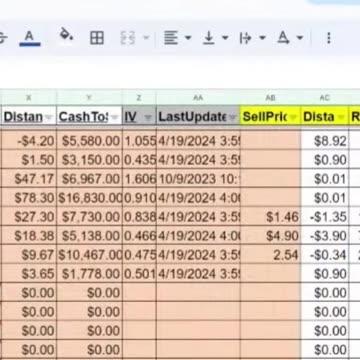Open filter dropdown on Distan header in column X
This screenshot has width=360, height=360.
pyautogui.click(x=49, y=117)
